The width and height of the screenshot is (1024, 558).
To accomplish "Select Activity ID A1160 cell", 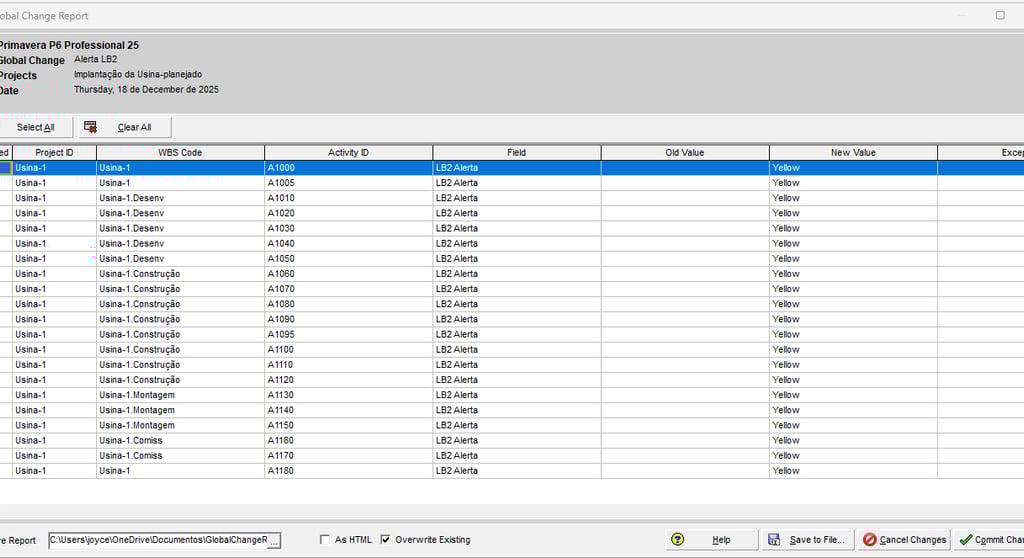I will (349, 440).
